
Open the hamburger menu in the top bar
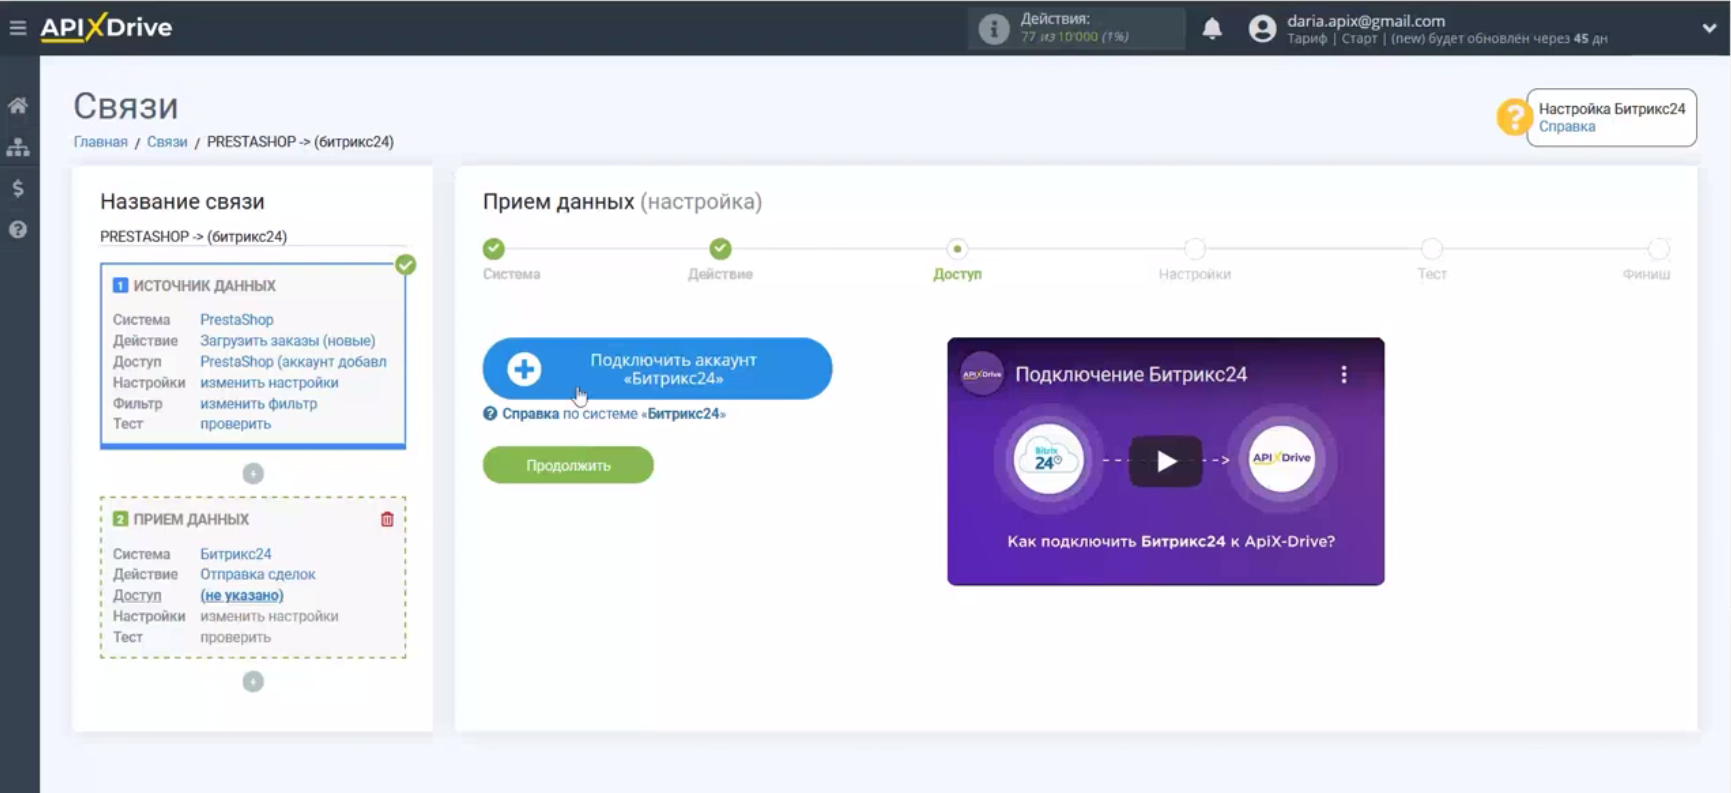(18, 28)
